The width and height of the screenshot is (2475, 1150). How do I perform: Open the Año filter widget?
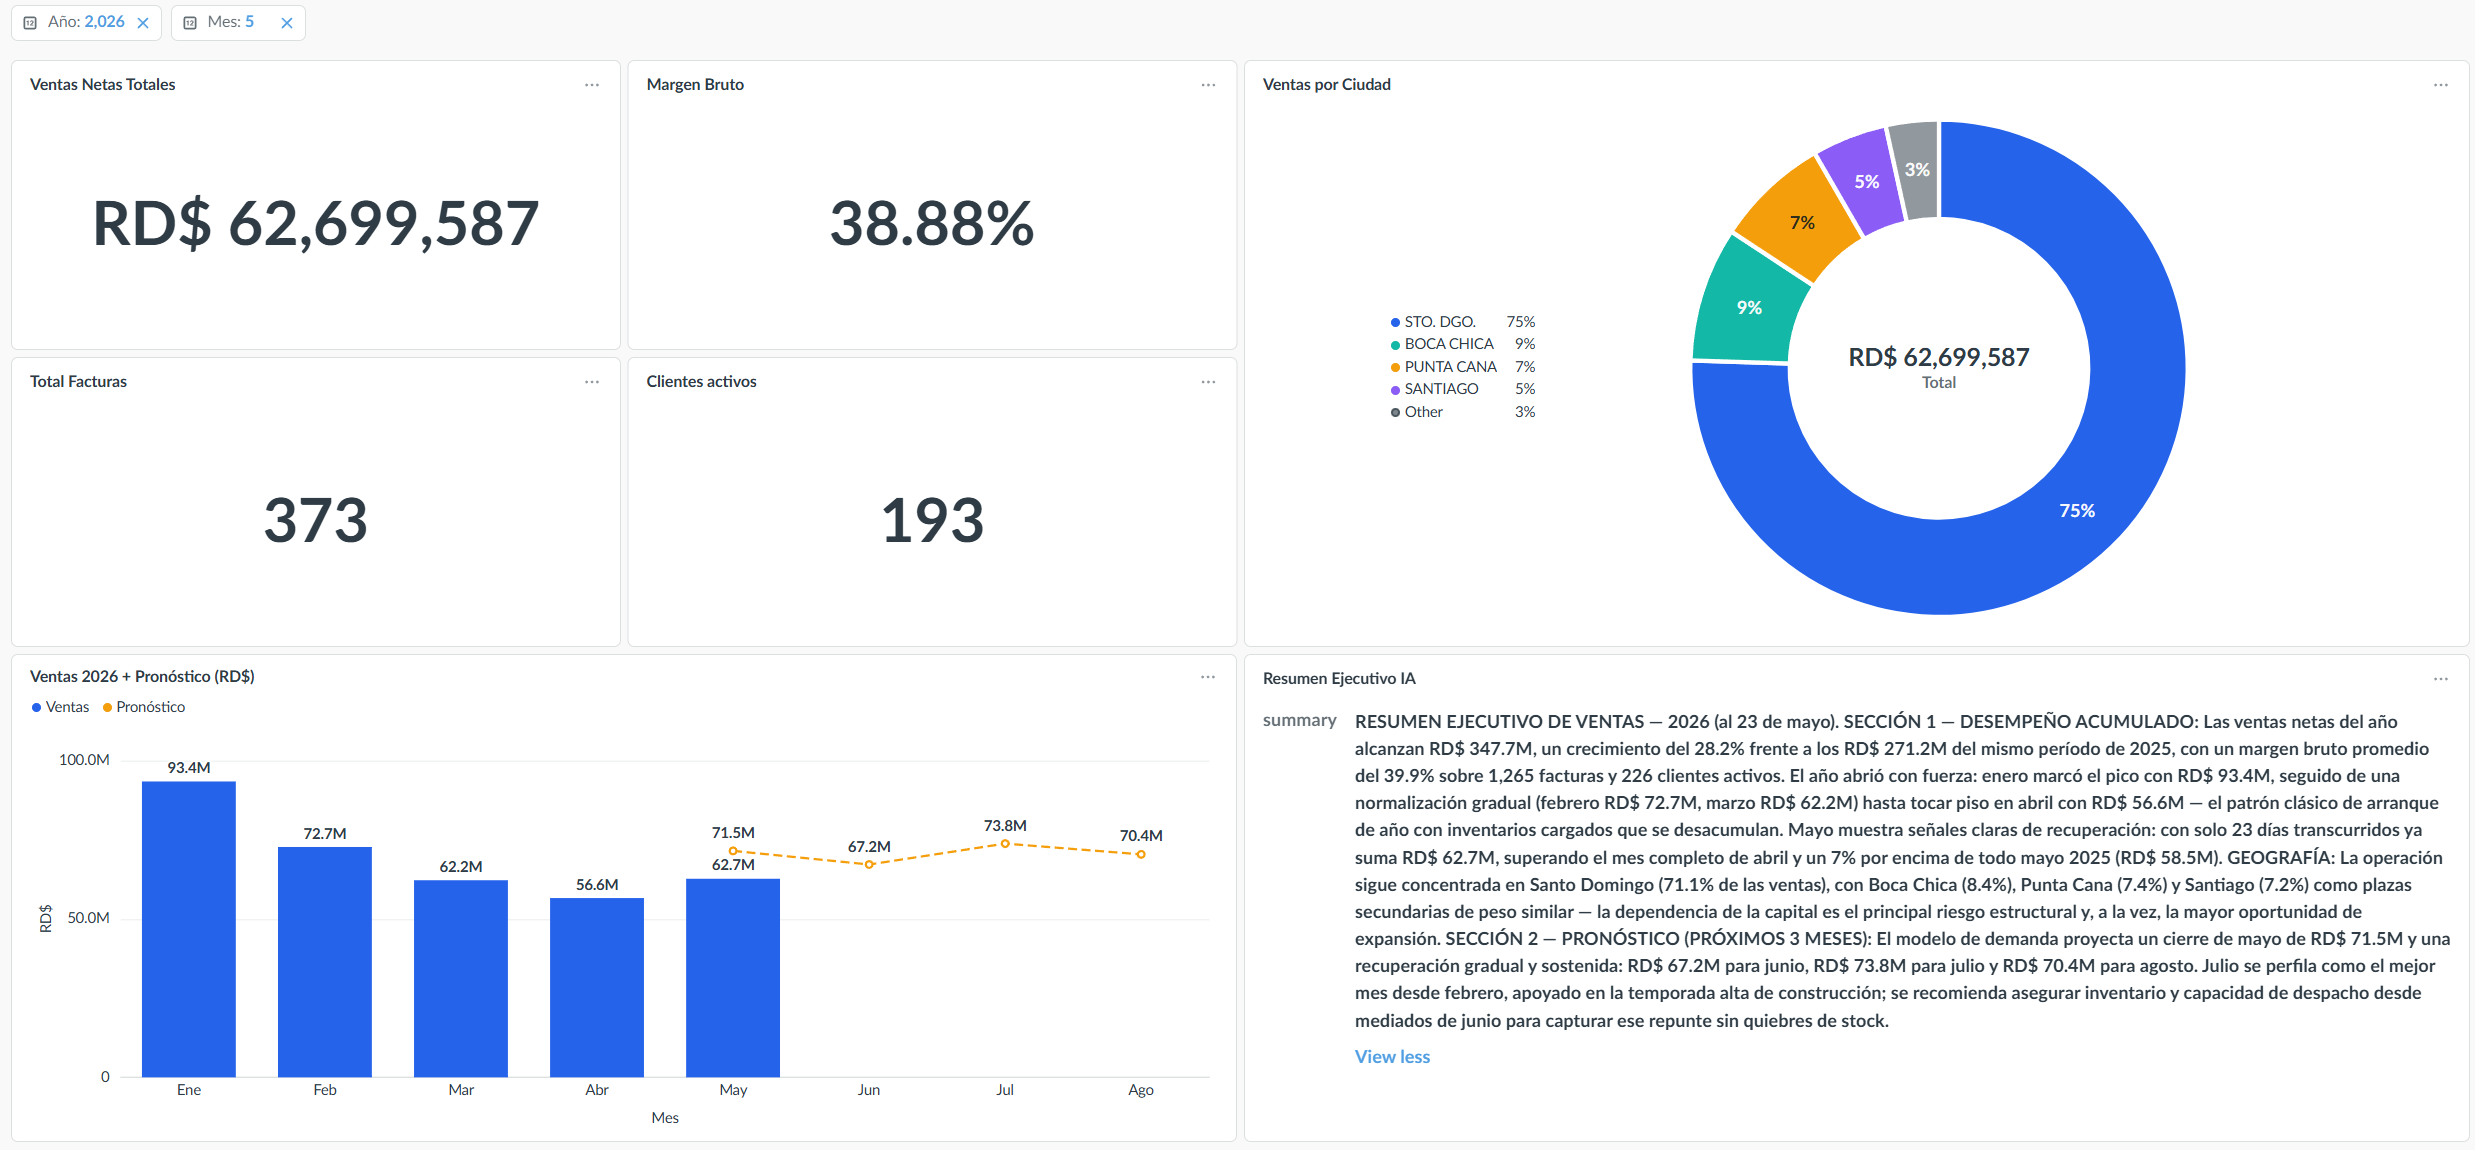[86, 22]
